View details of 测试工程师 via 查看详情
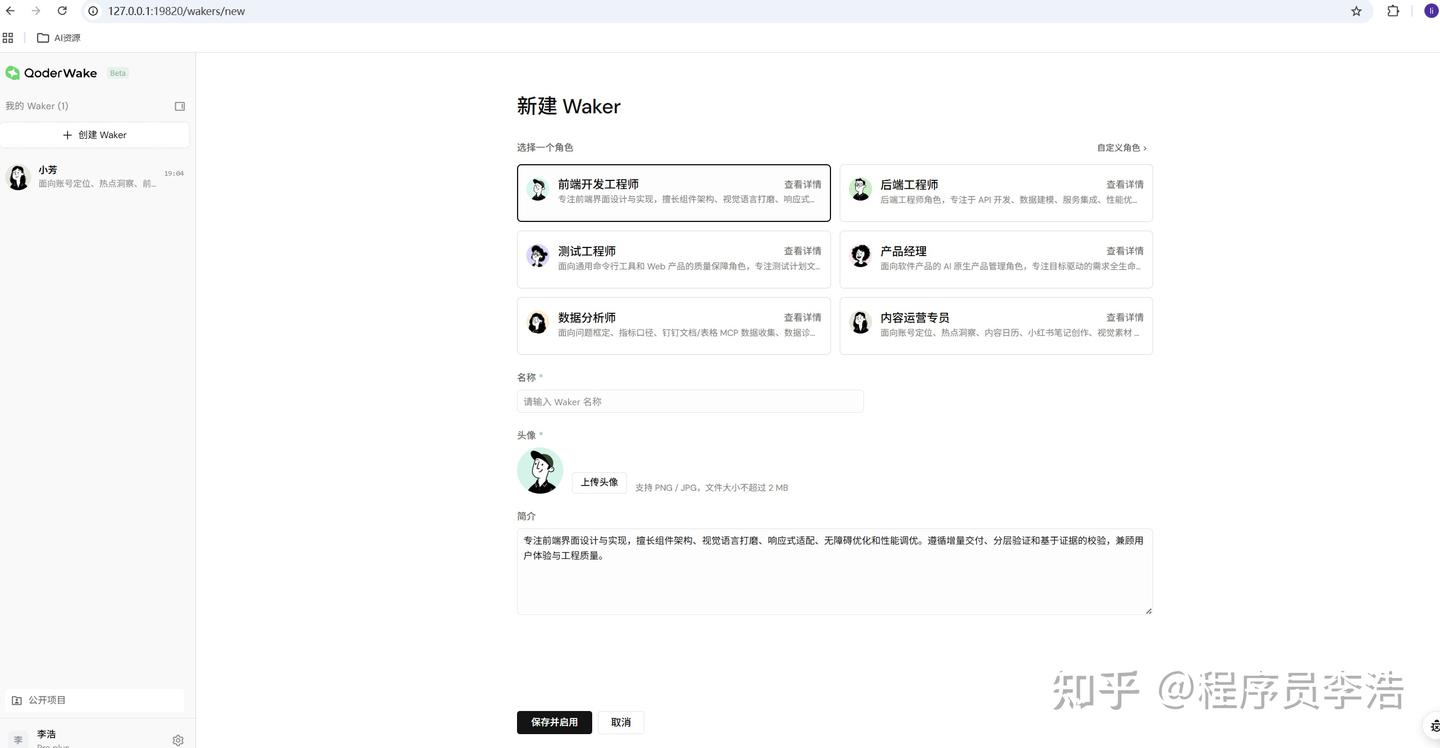 tap(802, 251)
